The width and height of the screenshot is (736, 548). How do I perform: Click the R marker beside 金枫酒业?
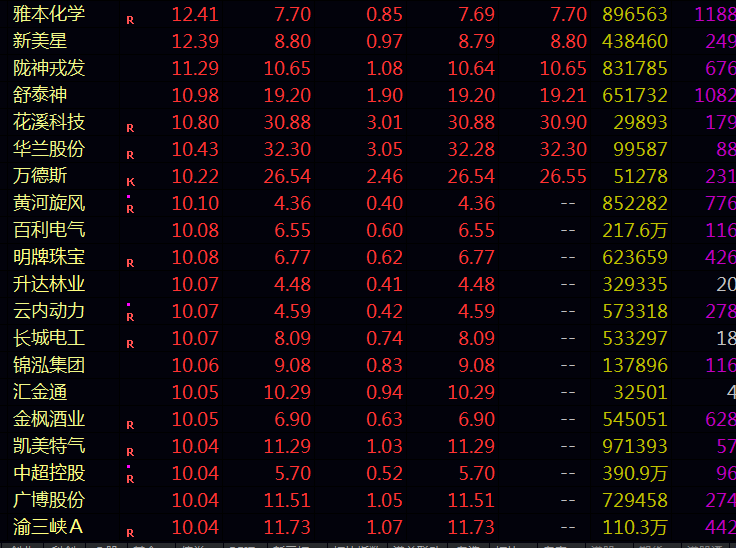coord(130,425)
